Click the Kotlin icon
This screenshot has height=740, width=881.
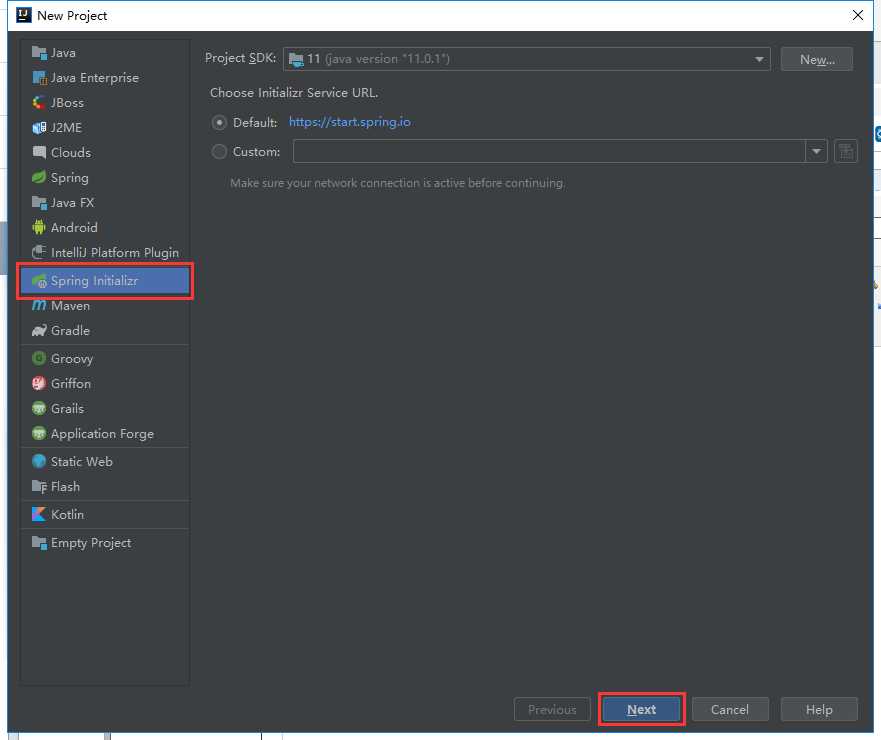39,514
